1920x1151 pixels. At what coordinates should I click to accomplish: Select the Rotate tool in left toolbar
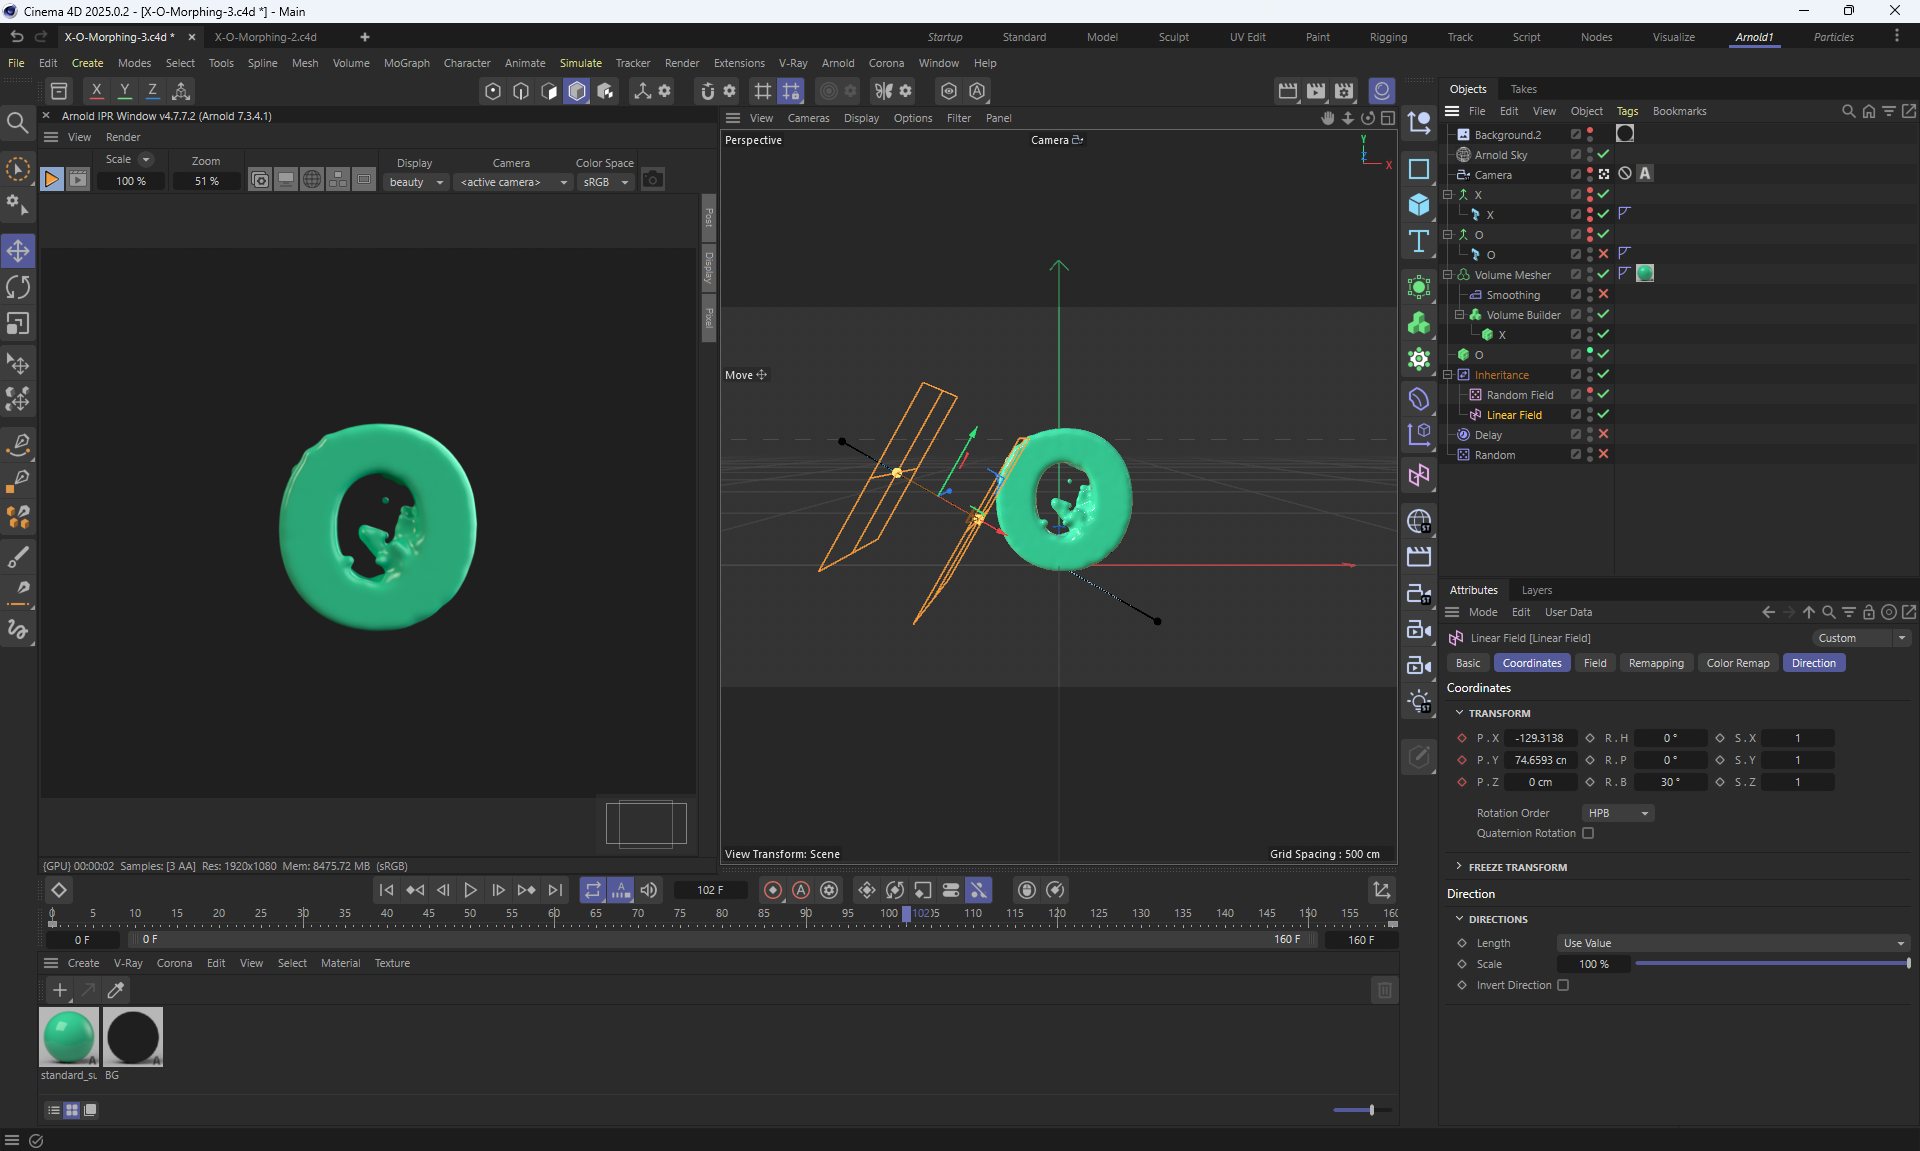(18, 287)
